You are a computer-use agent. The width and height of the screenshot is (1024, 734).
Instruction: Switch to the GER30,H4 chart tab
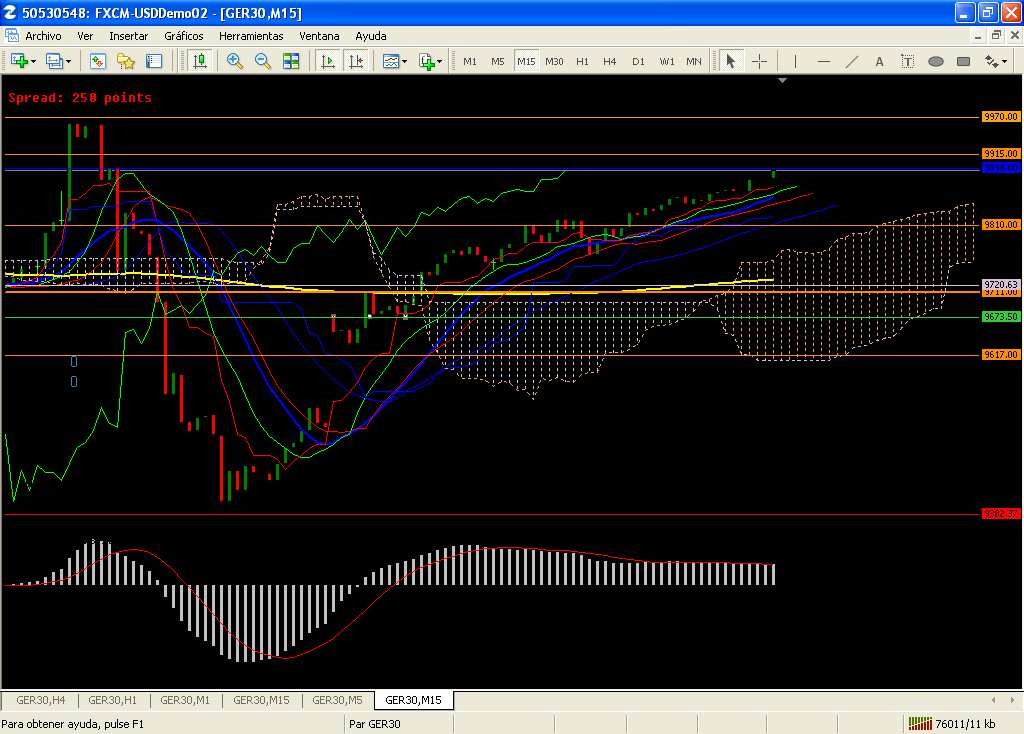click(x=41, y=700)
